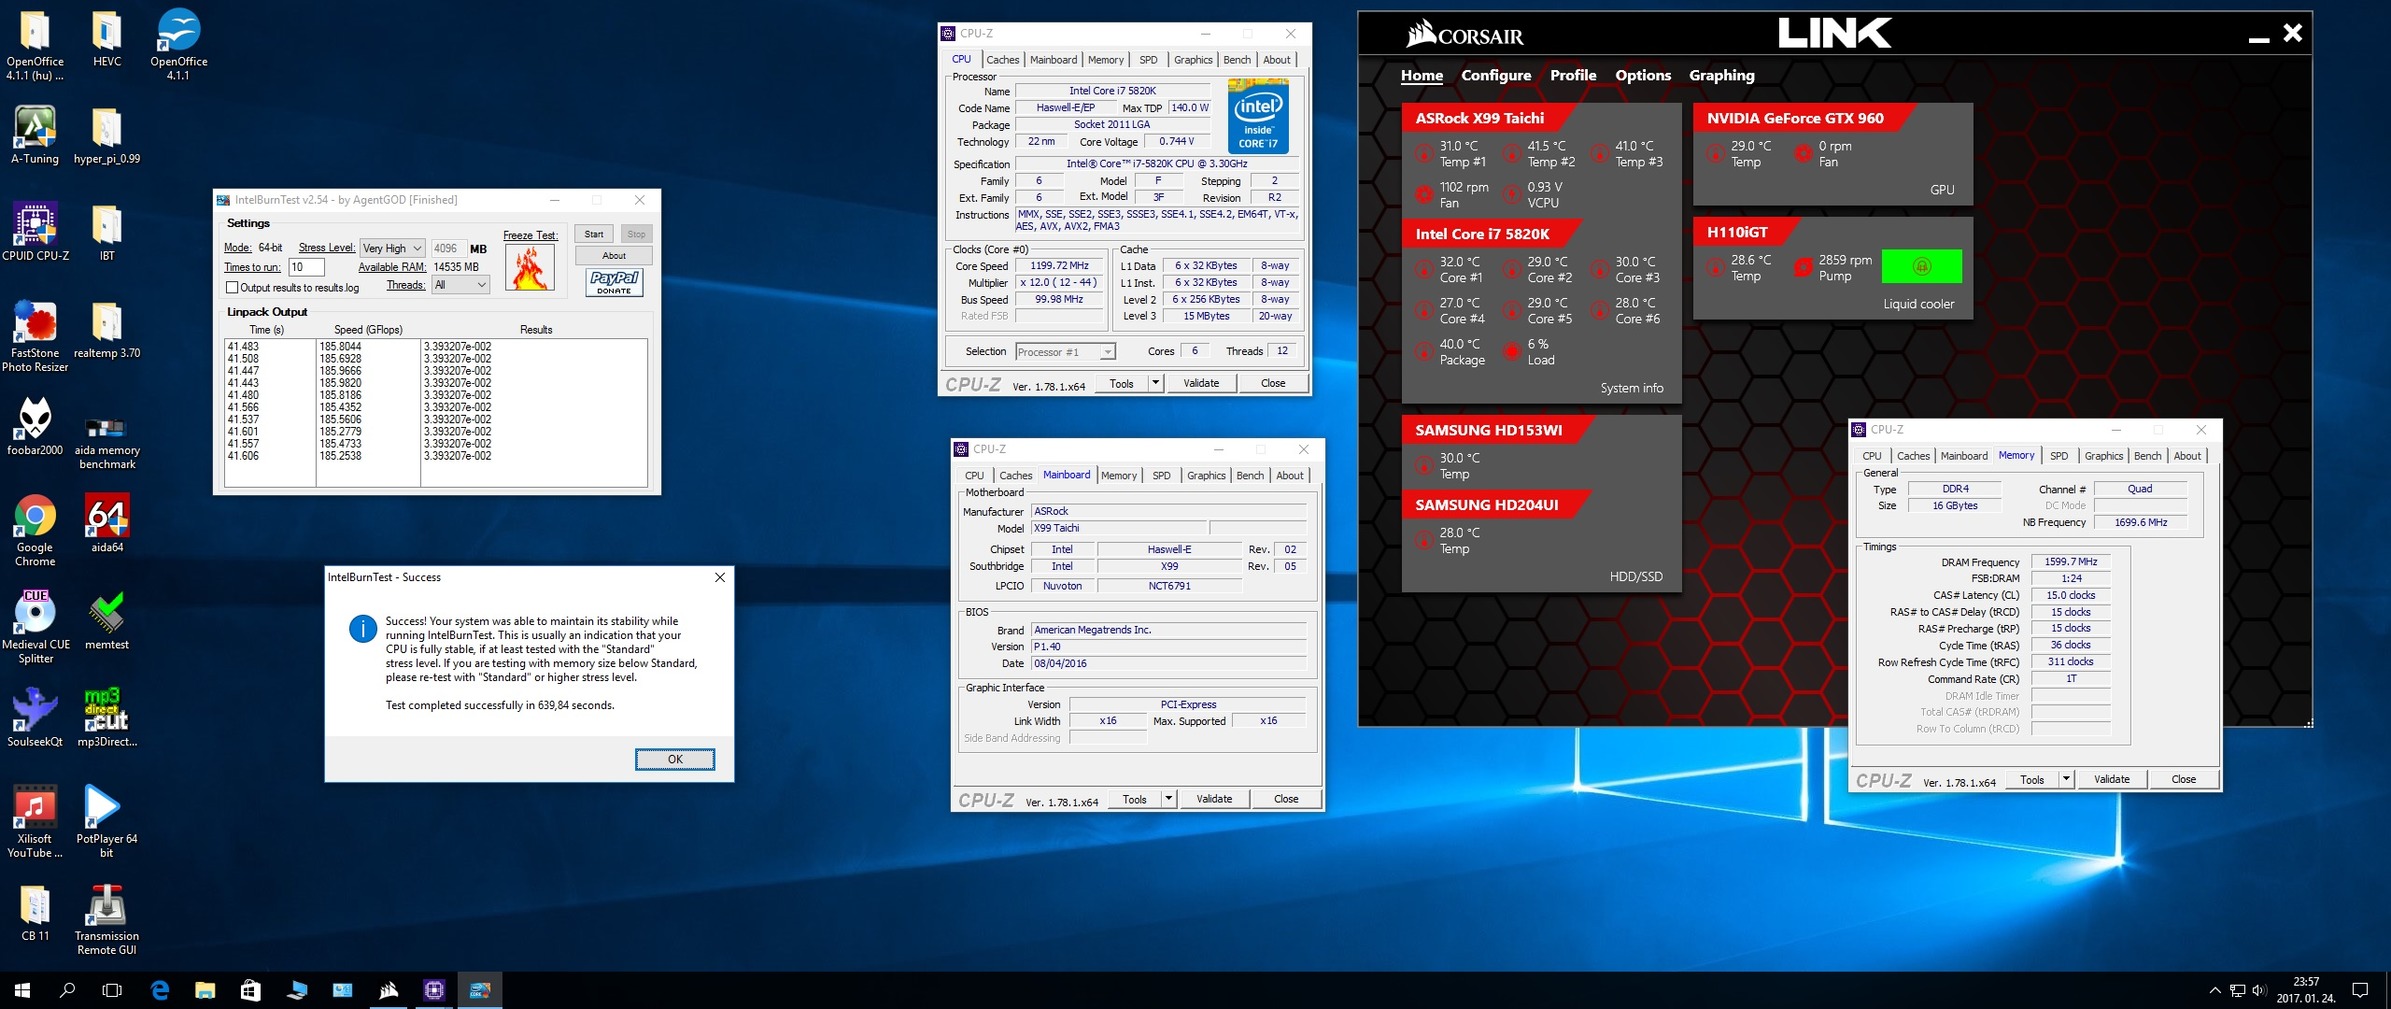Click CPU-Z icon in taskbar

[x=434, y=990]
